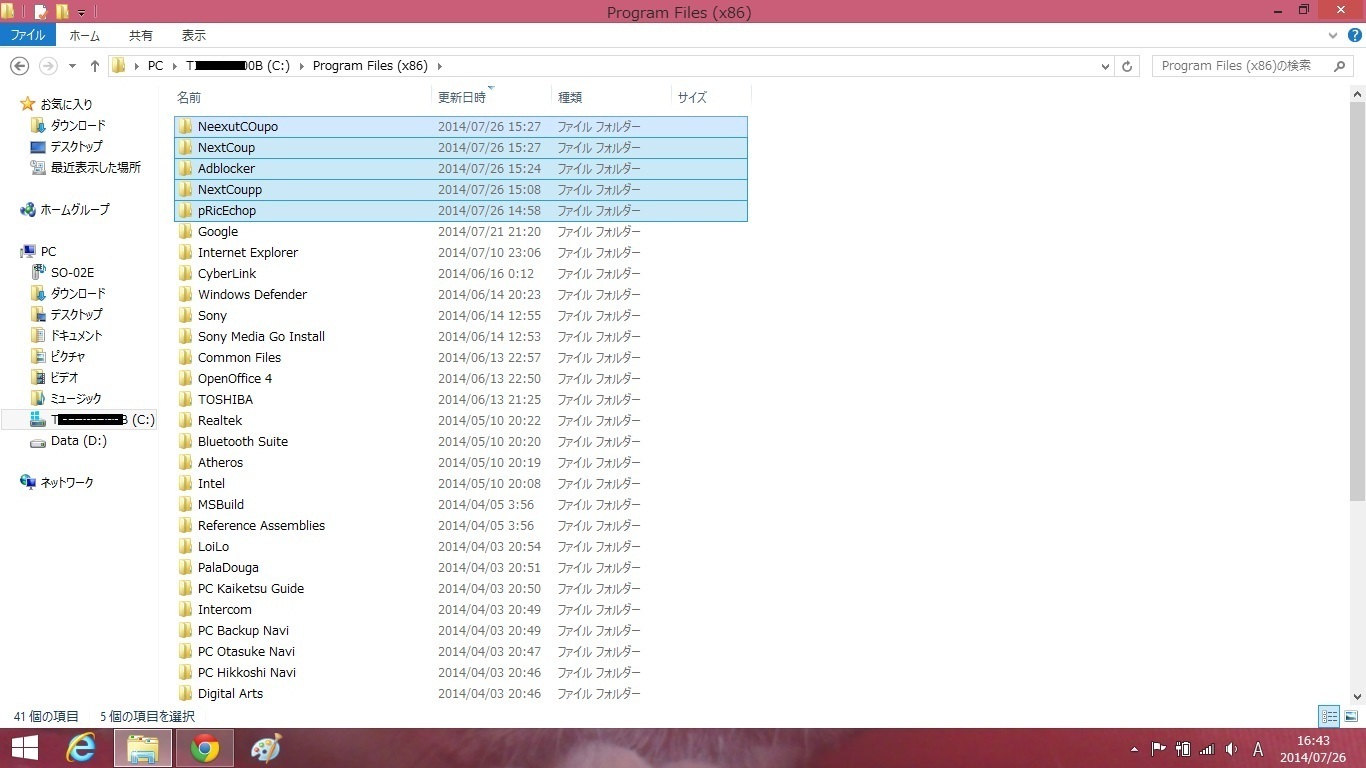Switch to large thumbnails view icon
1366x768 pixels.
[x=1351, y=716]
